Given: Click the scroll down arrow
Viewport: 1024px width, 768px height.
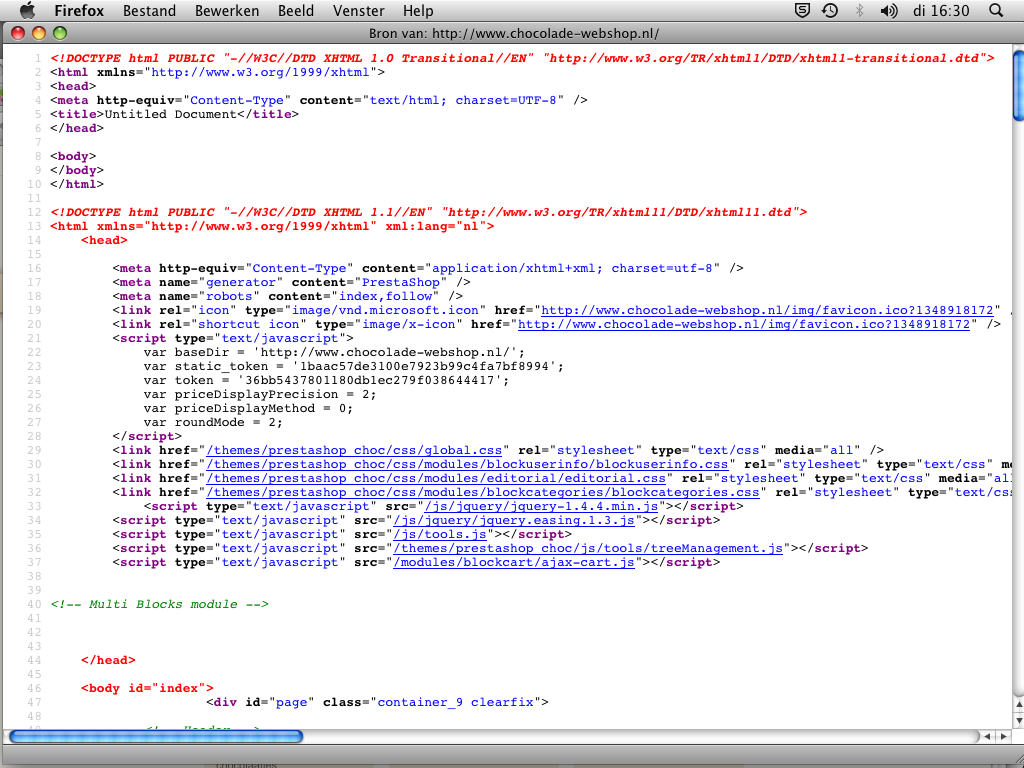Looking at the screenshot, I should click(1018, 720).
